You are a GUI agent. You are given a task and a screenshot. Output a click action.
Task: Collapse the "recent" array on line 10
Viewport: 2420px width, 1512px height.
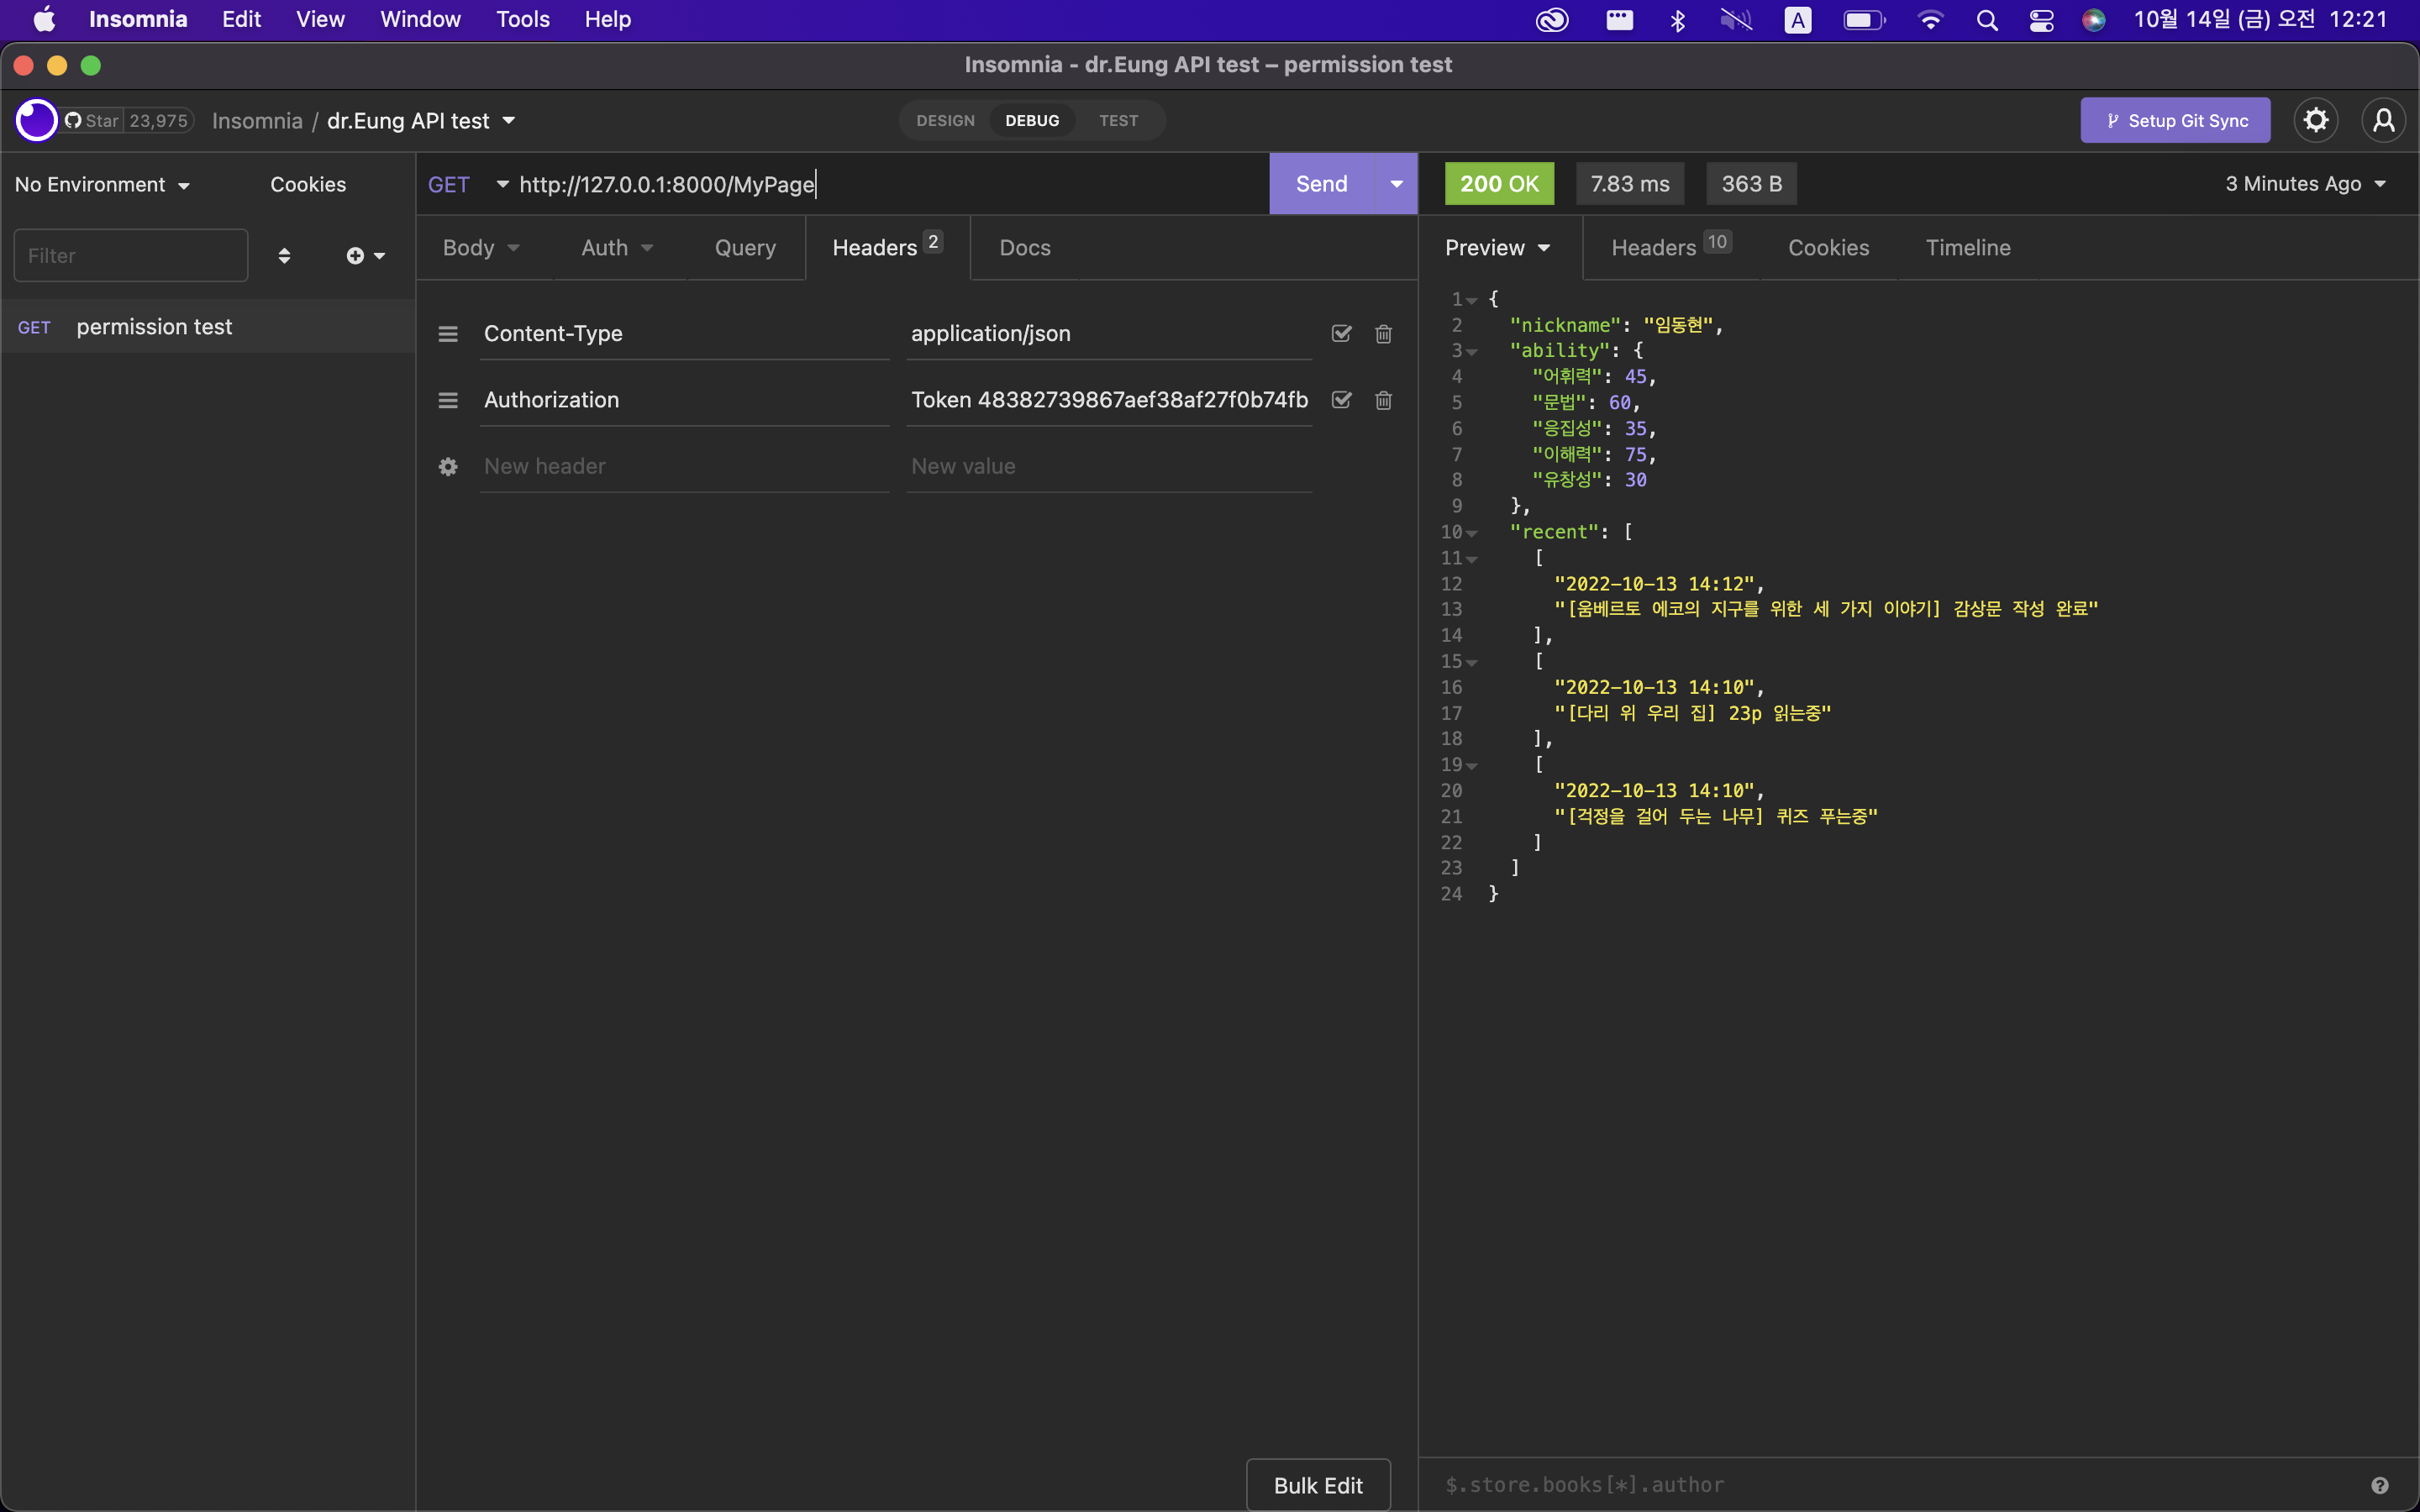[x=1472, y=533]
